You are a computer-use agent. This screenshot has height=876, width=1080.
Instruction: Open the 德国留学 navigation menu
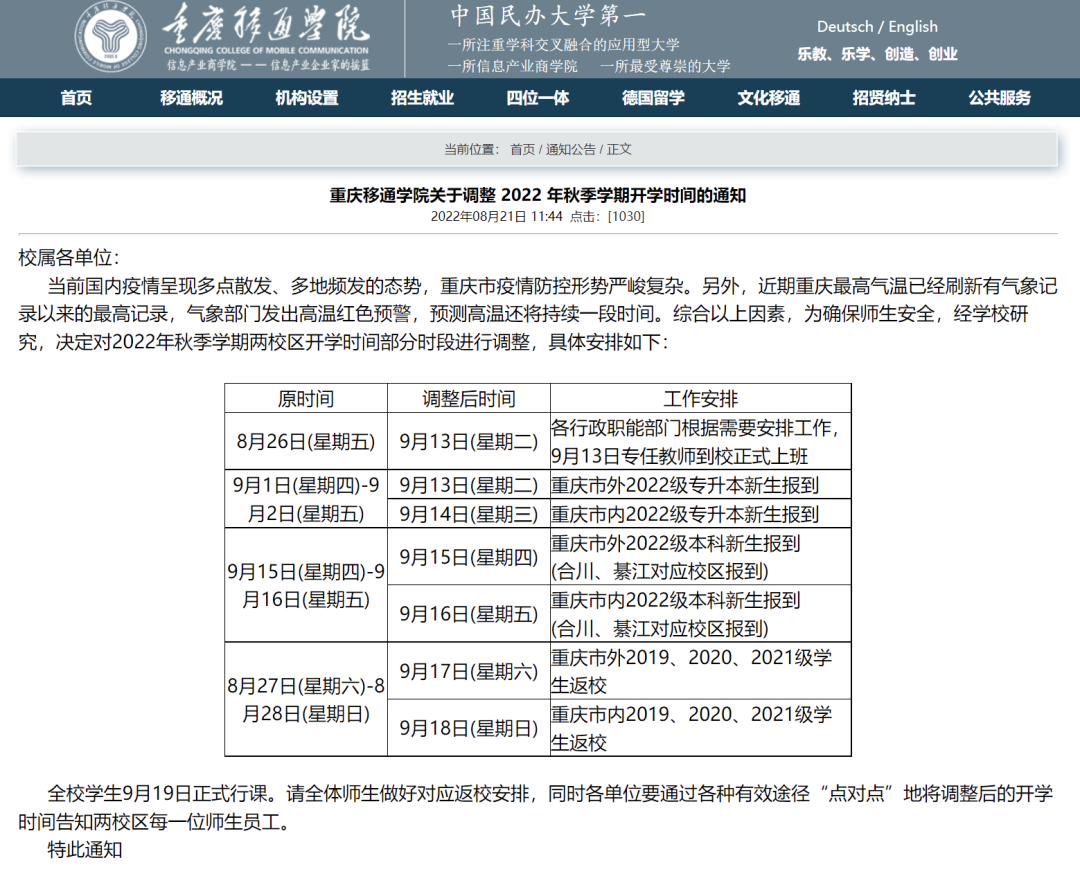(x=652, y=98)
